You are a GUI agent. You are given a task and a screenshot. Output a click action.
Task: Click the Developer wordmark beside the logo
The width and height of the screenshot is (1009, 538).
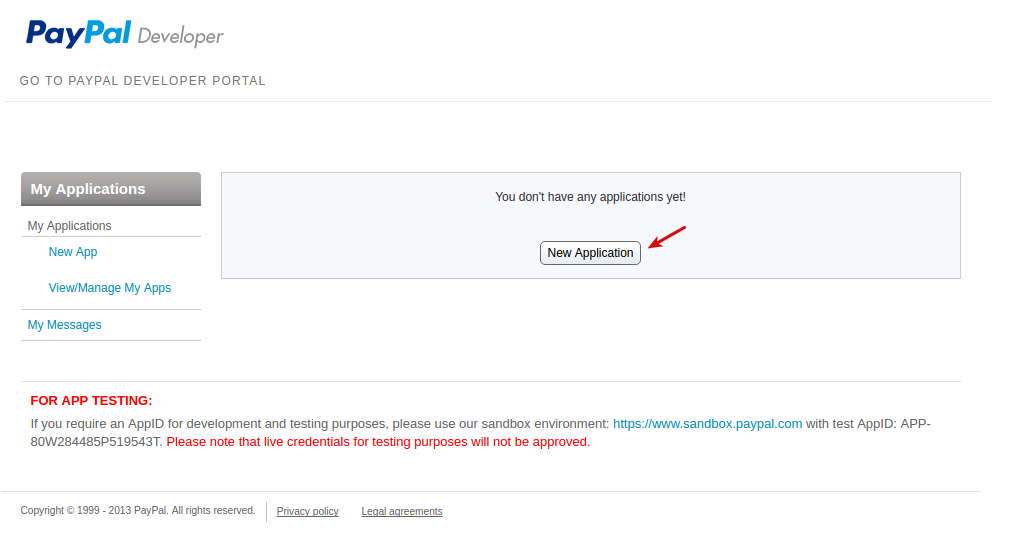180,37
